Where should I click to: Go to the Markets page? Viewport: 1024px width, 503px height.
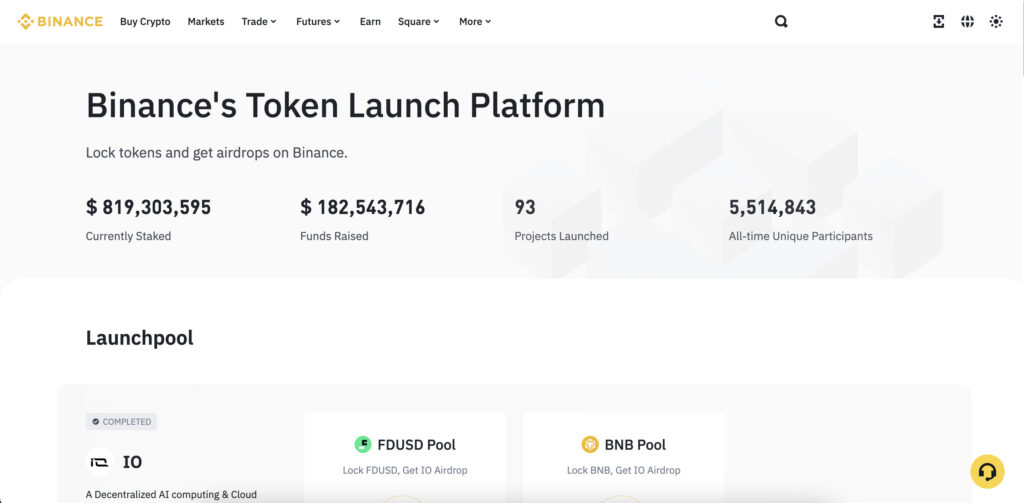206,22
